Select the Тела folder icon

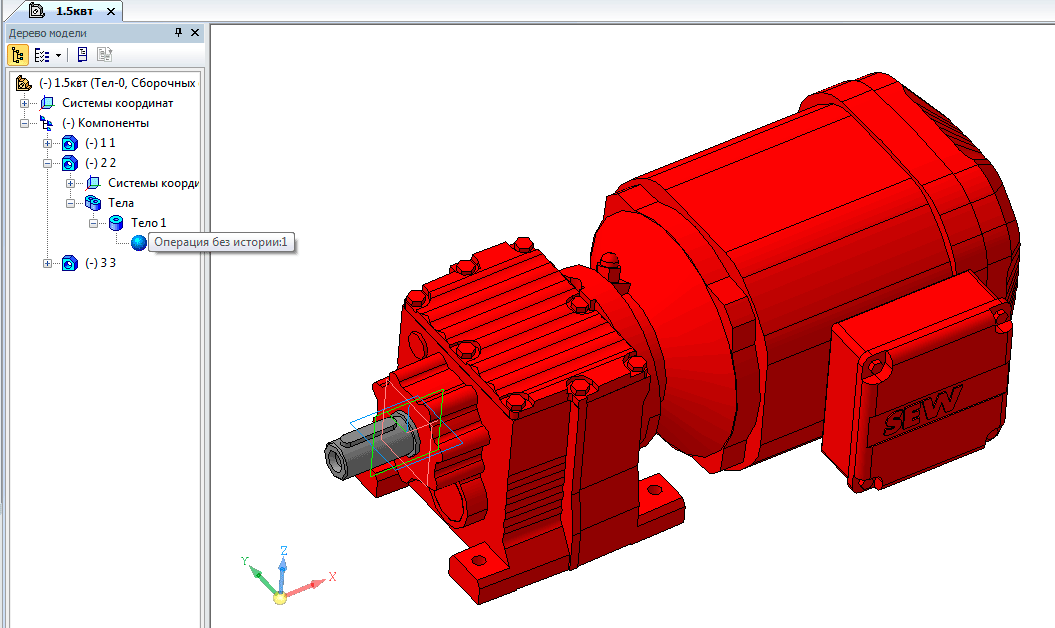[x=93, y=203]
